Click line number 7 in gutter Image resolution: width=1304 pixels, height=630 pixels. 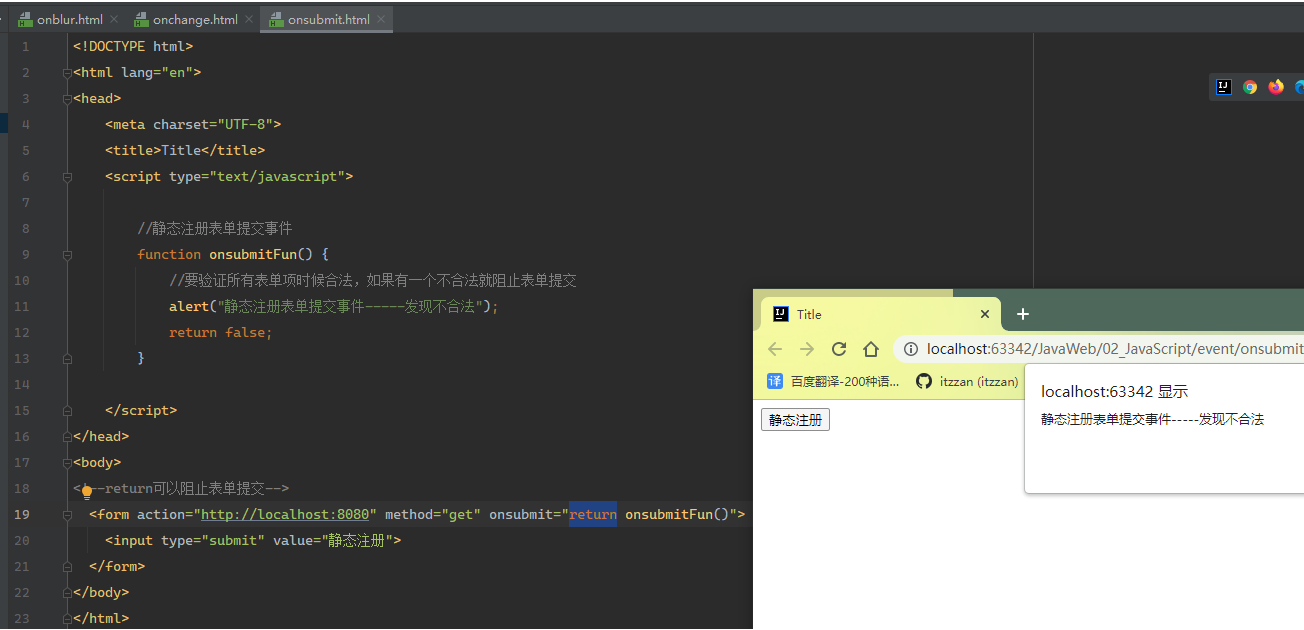pyautogui.click(x=25, y=202)
